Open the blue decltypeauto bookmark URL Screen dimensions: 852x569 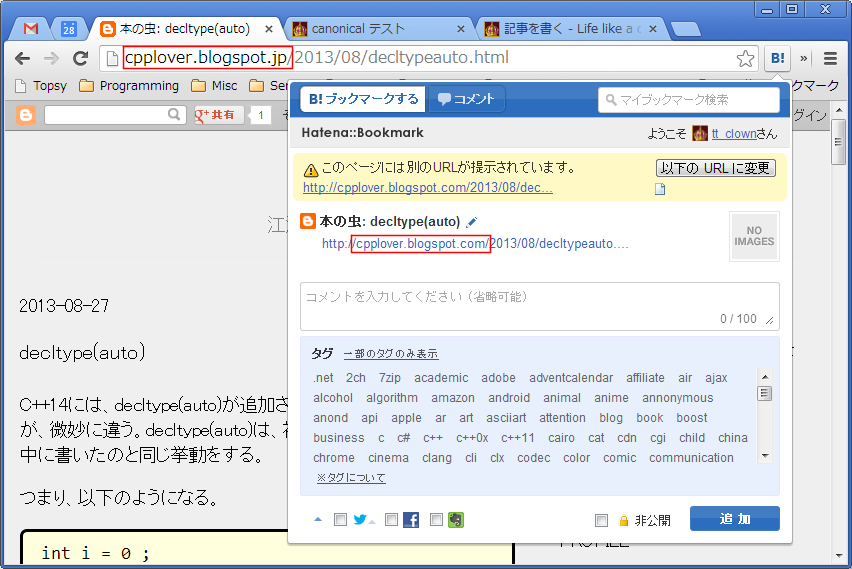tap(475, 244)
